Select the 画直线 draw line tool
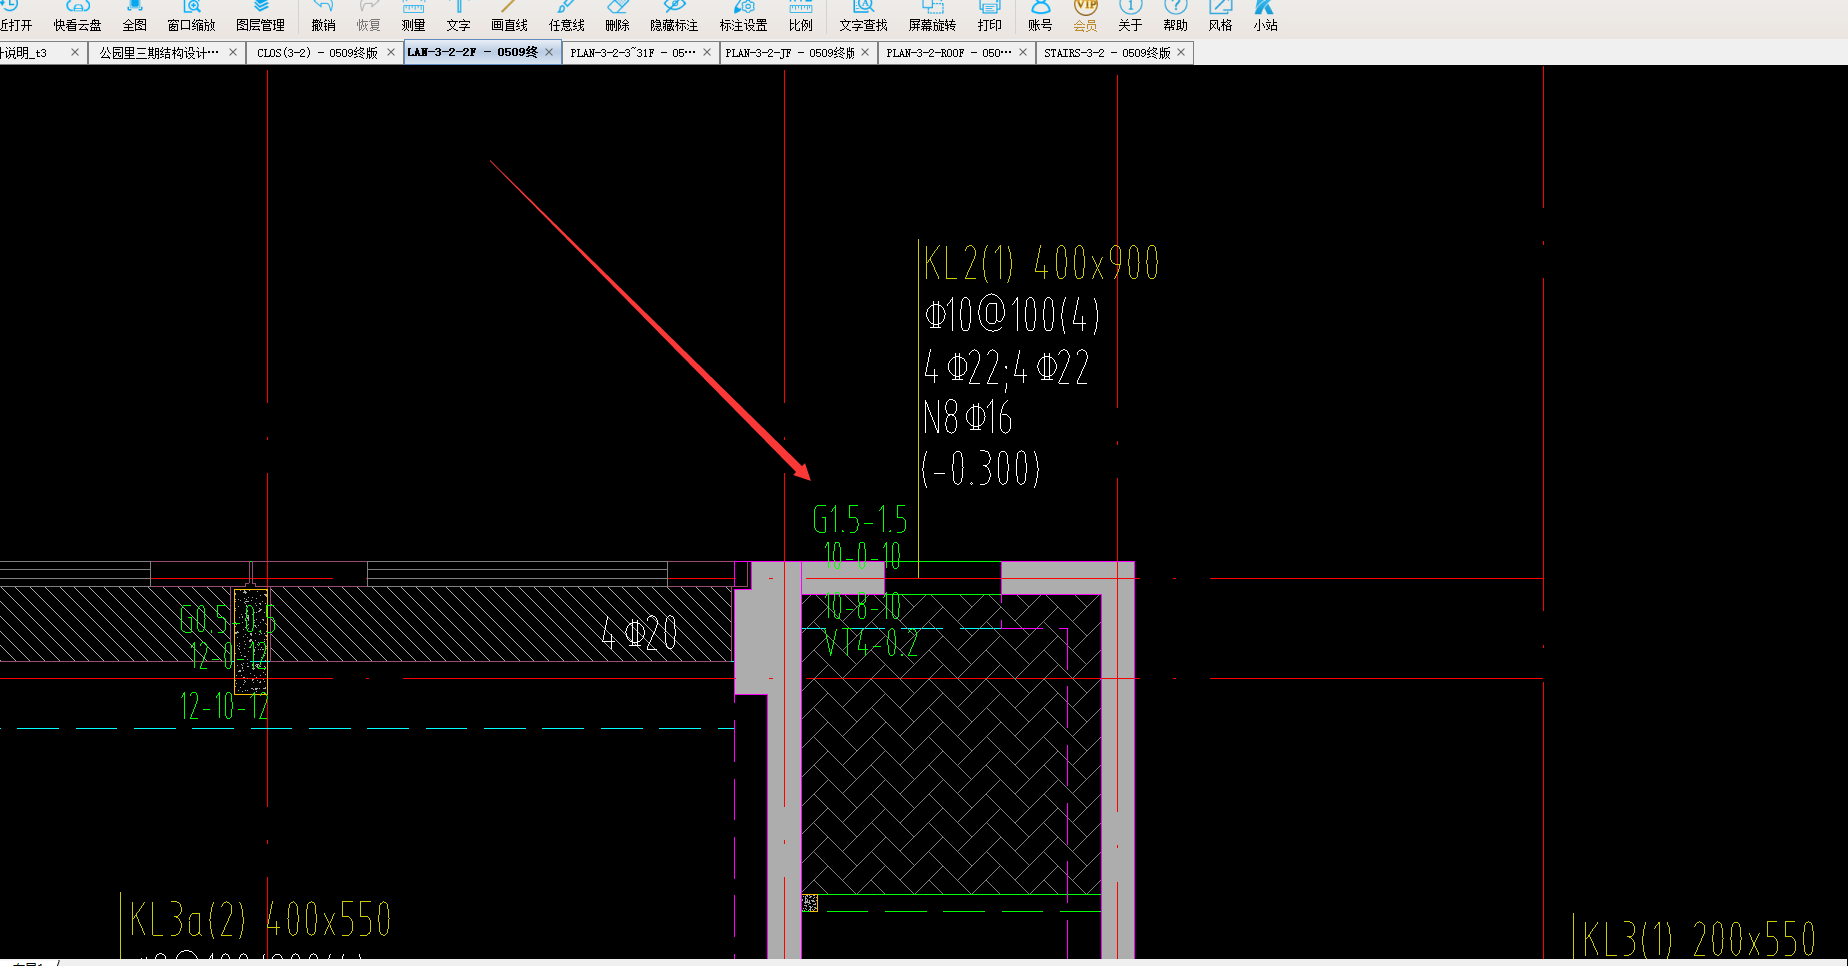Screen dimensions: 1848x966 pyautogui.click(x=509, y=16)
